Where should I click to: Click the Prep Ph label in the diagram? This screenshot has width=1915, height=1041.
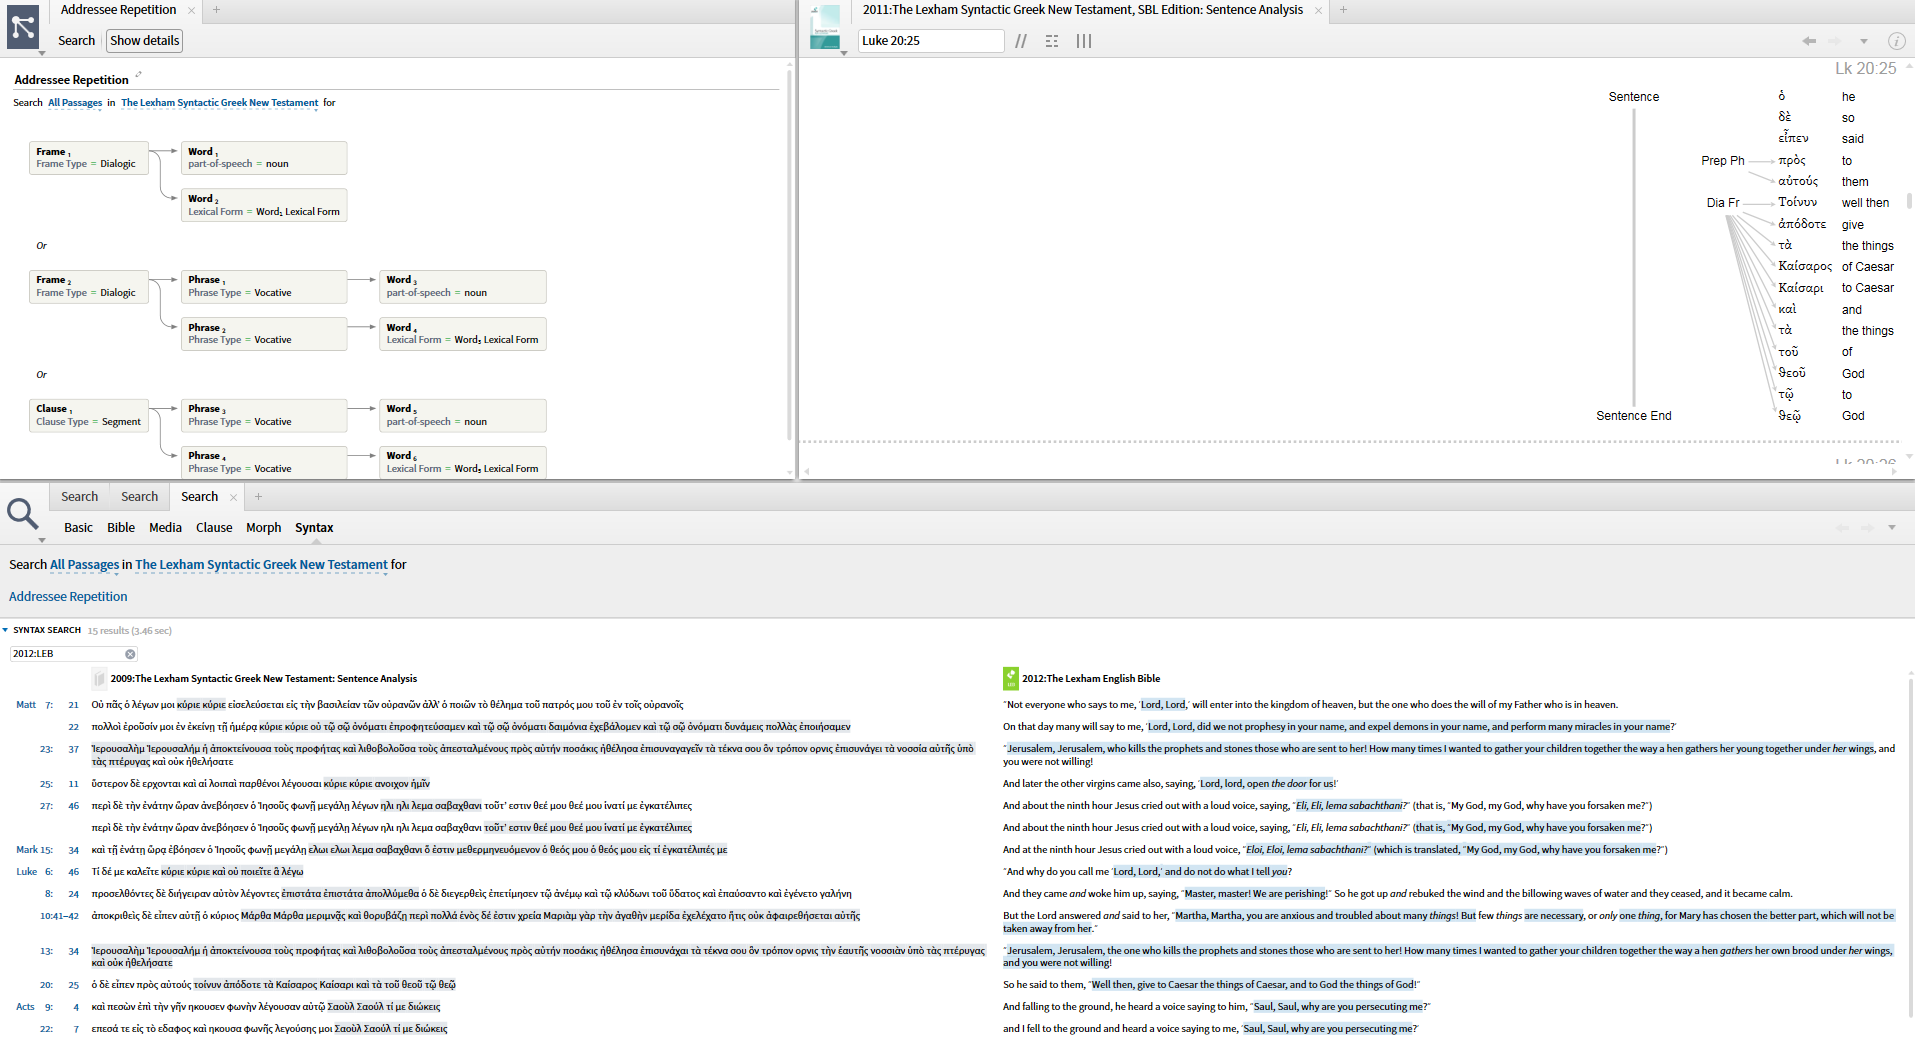coord(1723,161)
